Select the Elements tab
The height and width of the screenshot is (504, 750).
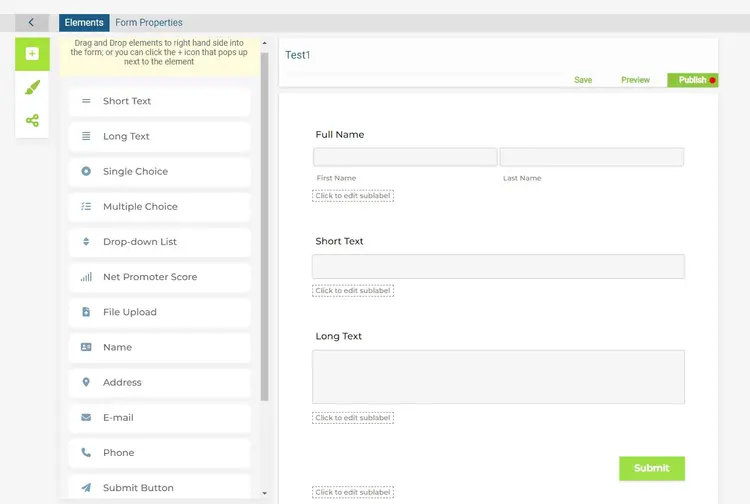(x=84, y=22)
